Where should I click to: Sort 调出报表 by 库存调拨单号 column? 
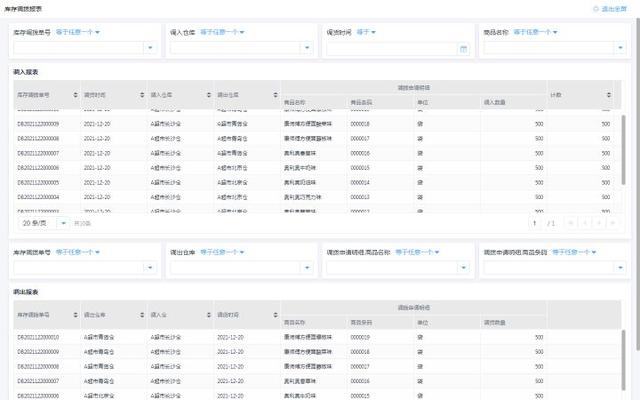(x=76, y=315)
